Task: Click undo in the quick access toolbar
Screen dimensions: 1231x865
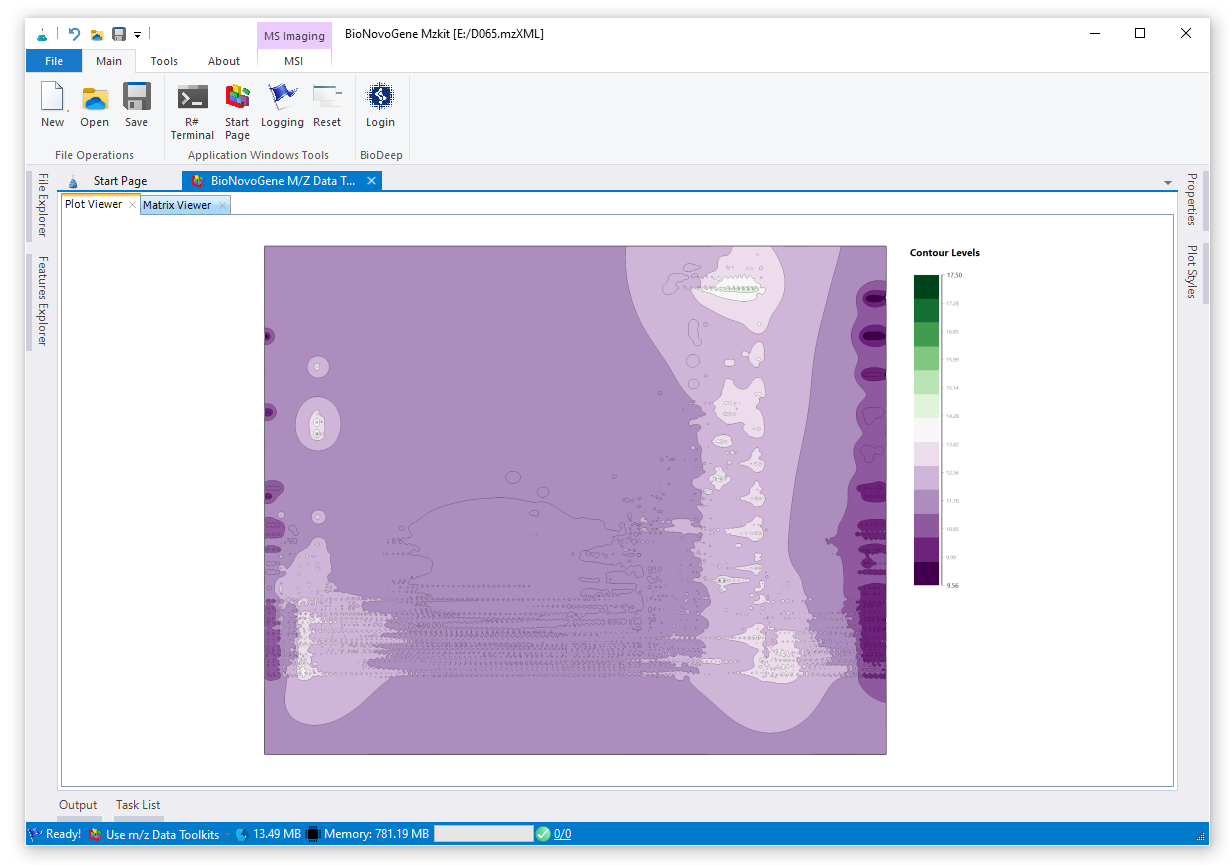Action: 74,34
